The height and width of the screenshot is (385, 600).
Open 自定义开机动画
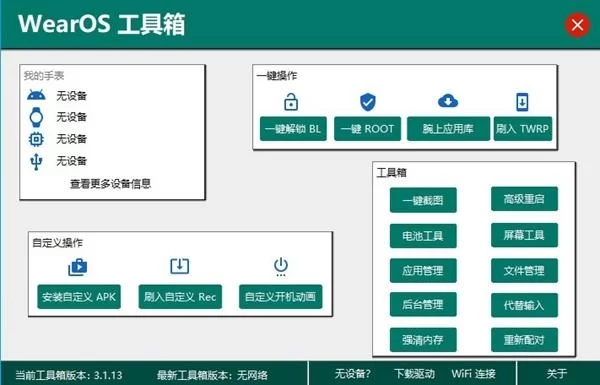[280, 297]
